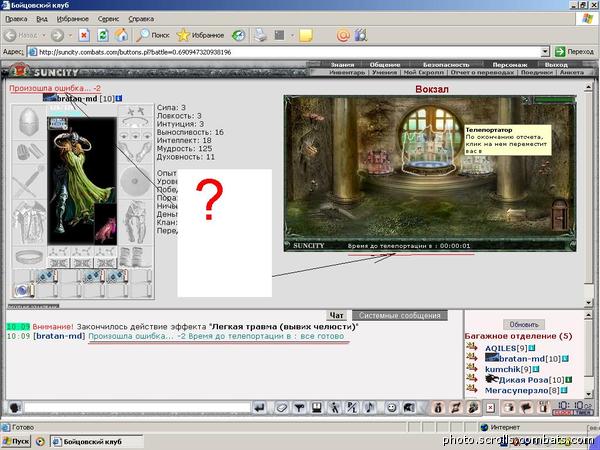The width and height of the screenshot is (600, 450).
Task: Click the browser Refresh icon
Action: pos(103,35)
